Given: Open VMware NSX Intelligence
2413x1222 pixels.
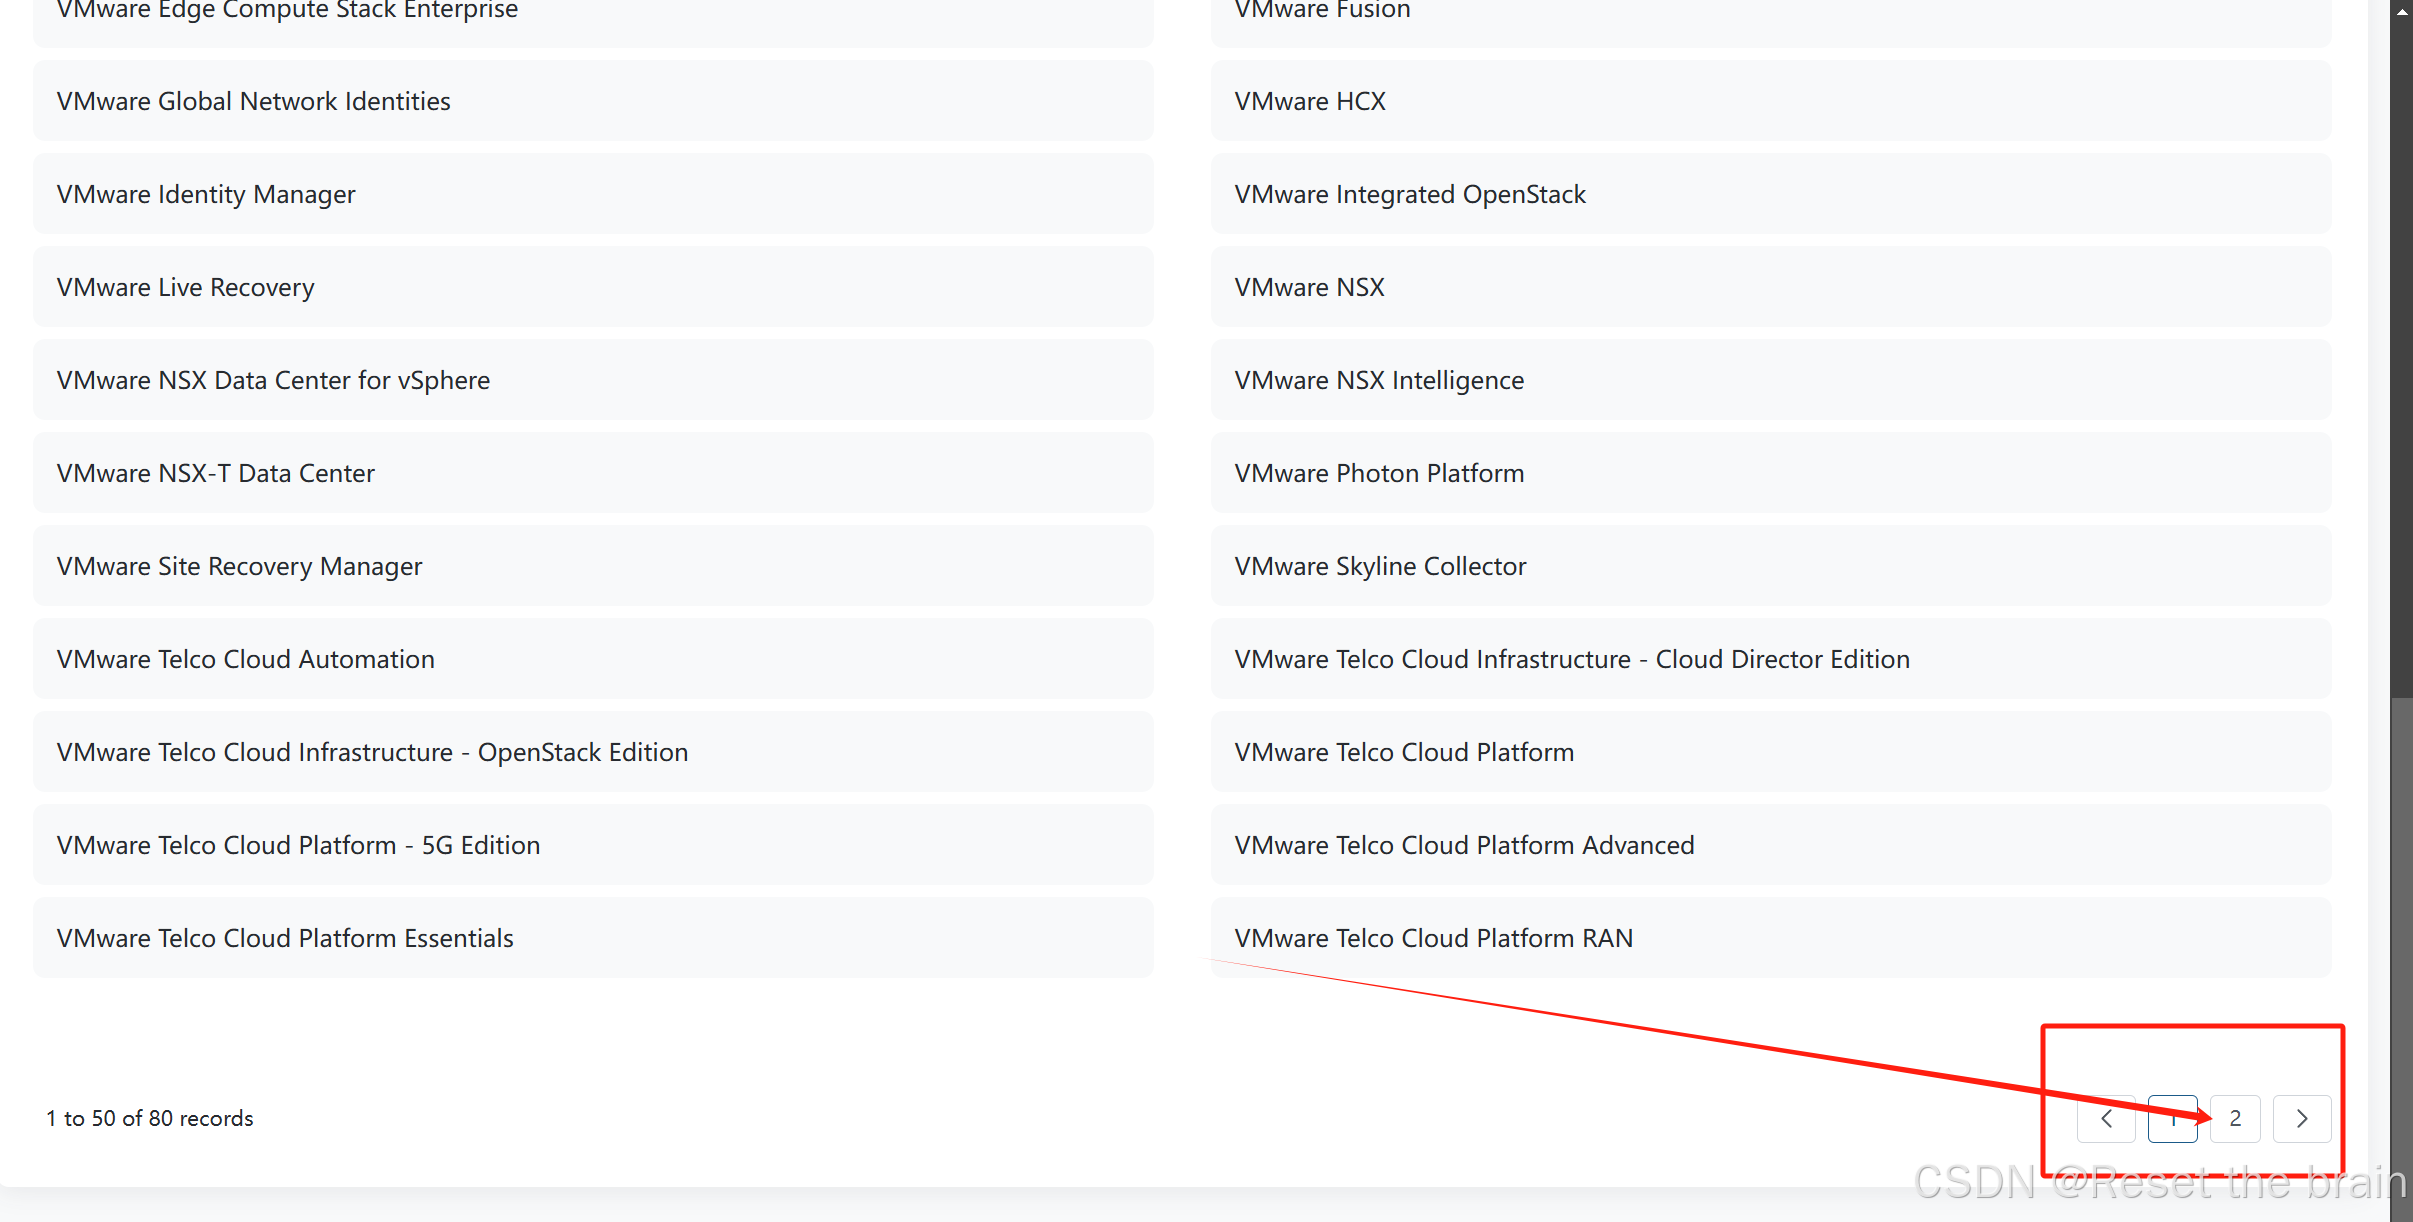Looking at the screenshot, I should pyautogui.click(x=1379, y=380).
